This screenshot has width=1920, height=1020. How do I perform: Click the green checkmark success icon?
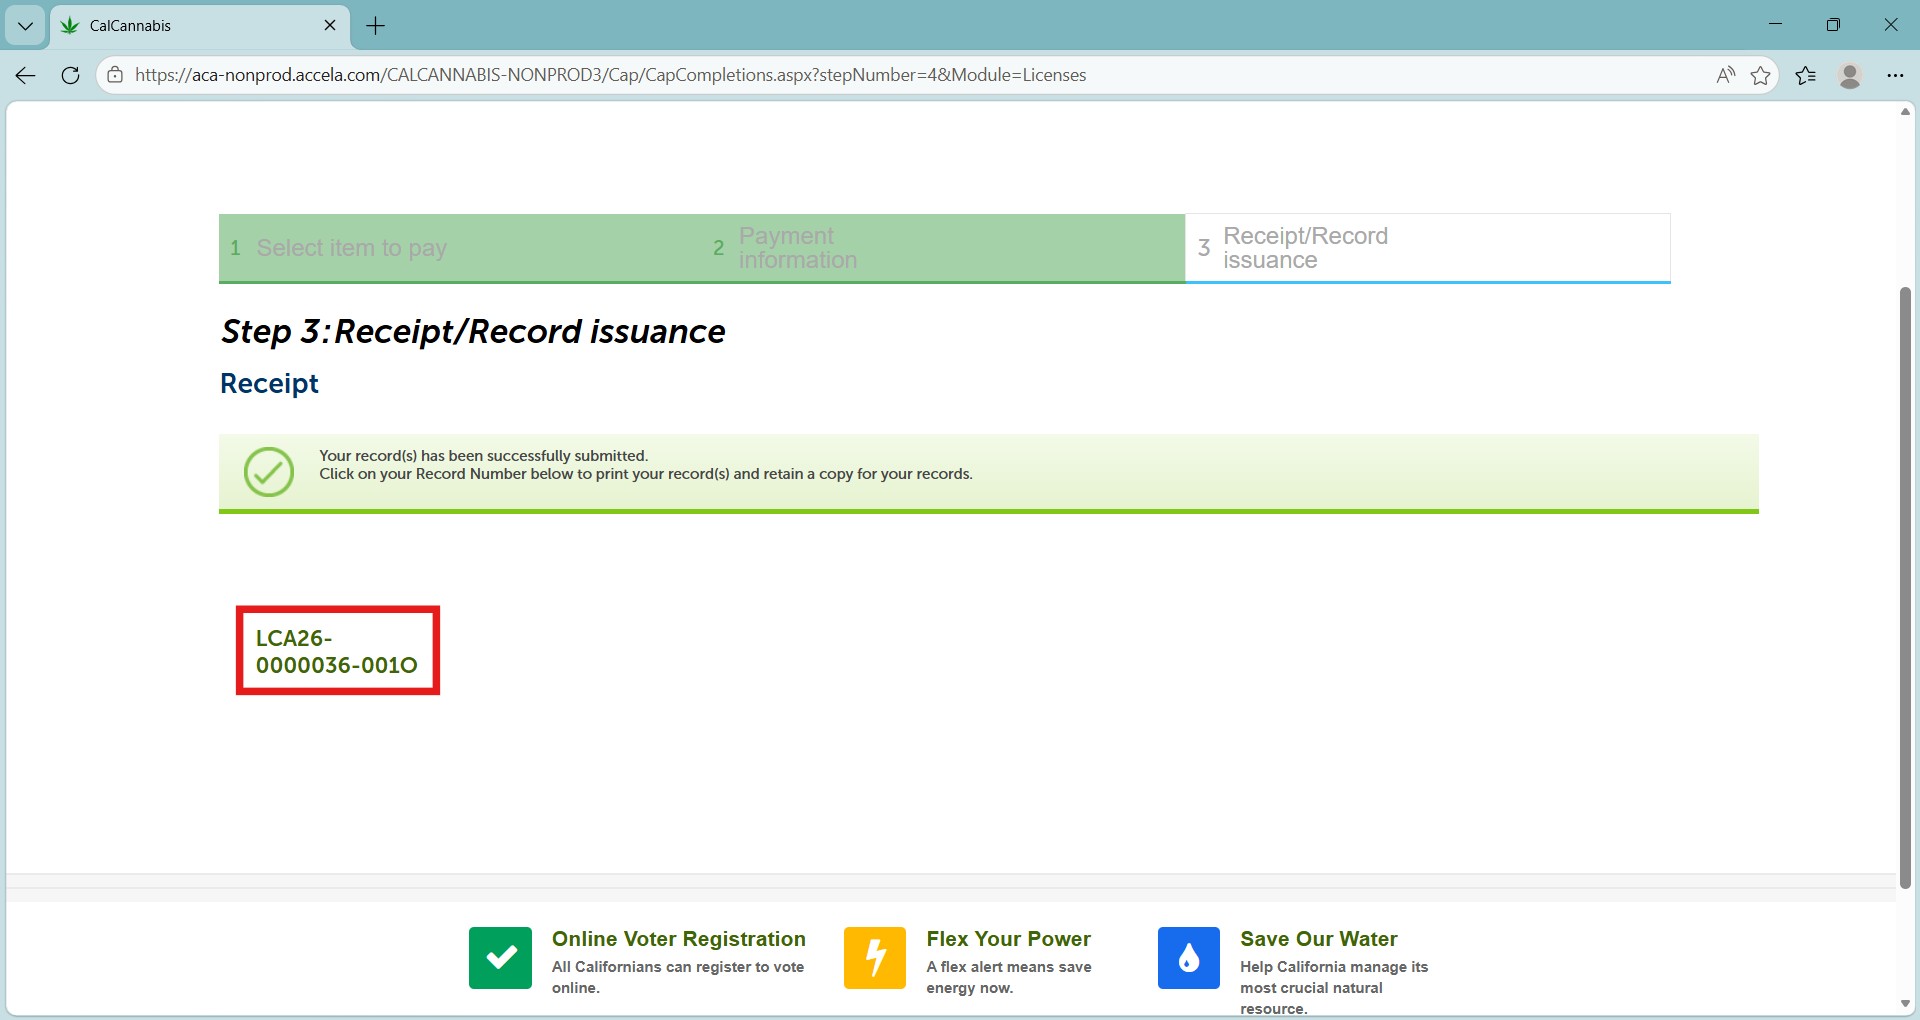(269, 472)
